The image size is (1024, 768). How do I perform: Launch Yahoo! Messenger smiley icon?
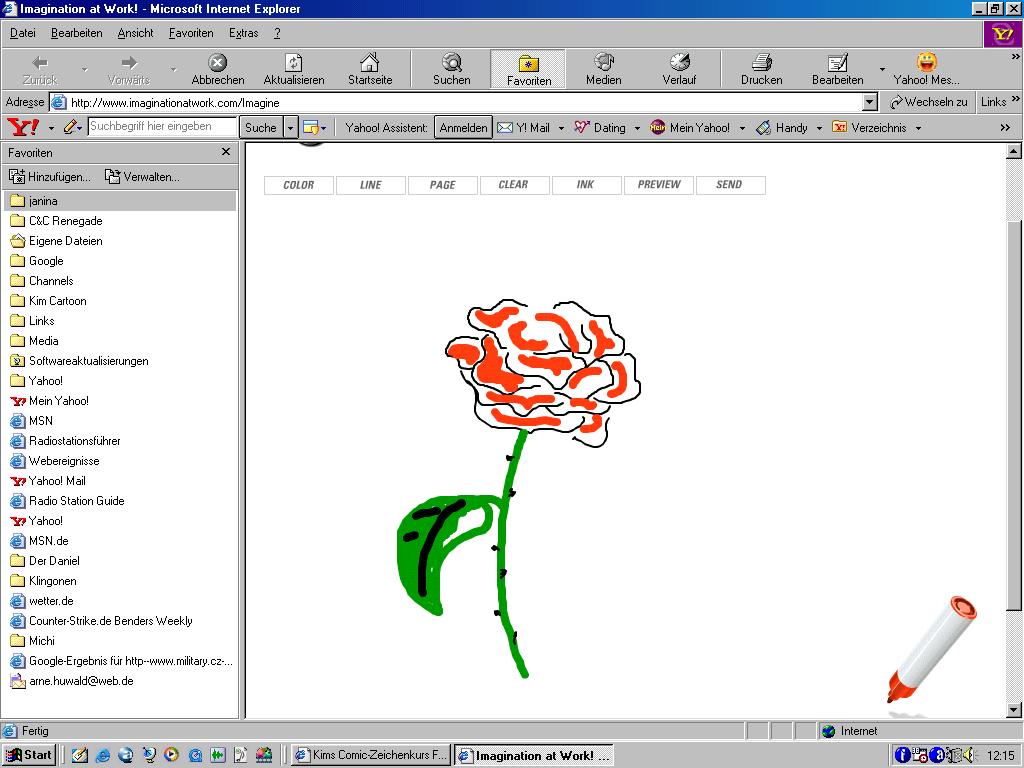pos(926,63)
